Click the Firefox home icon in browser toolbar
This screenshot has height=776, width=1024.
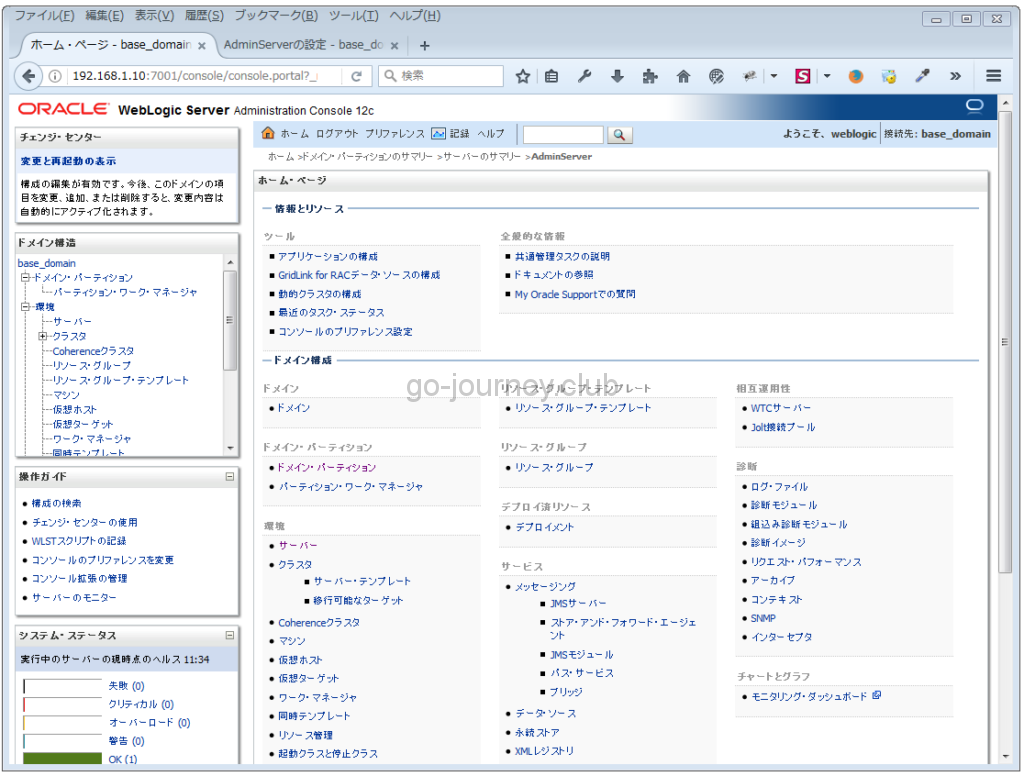pyautogui.click(x=684, y=75)
